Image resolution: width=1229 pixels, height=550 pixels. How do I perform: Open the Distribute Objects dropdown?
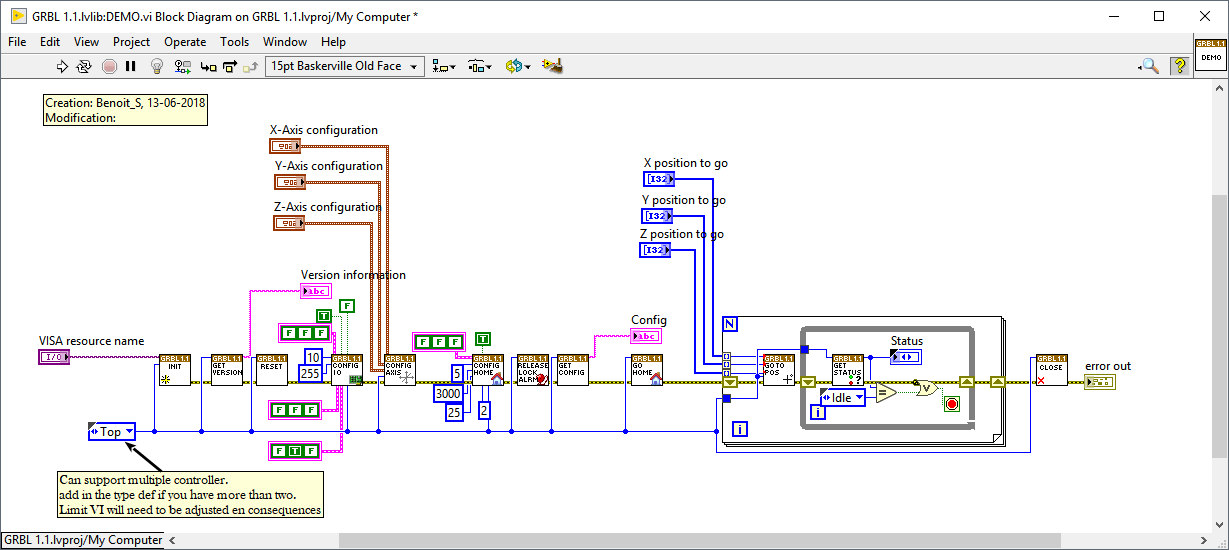[x=480, y=66]
